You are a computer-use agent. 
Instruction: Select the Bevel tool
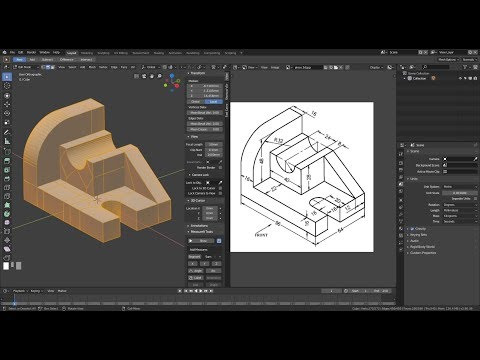(7, 179)
